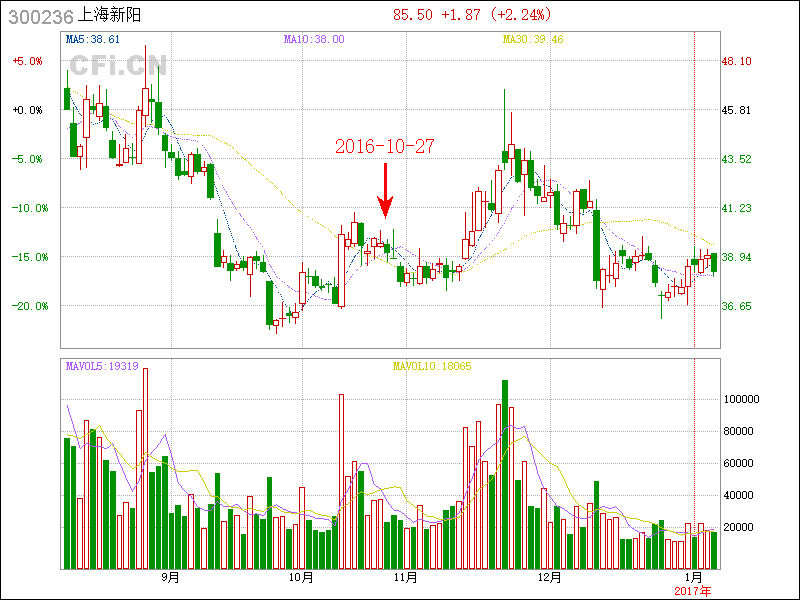Click the 41.23 price axis label
The image size is (800, 600).
736,208
